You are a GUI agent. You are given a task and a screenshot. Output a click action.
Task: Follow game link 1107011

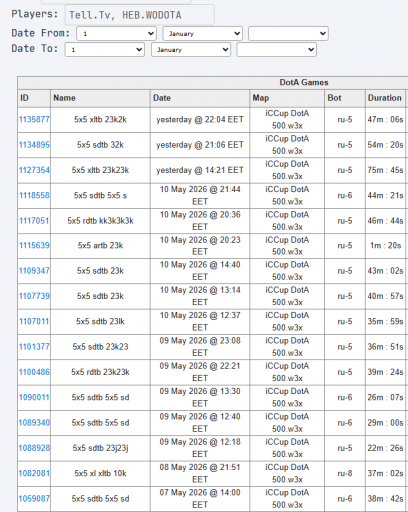click(x=34, y=321)
